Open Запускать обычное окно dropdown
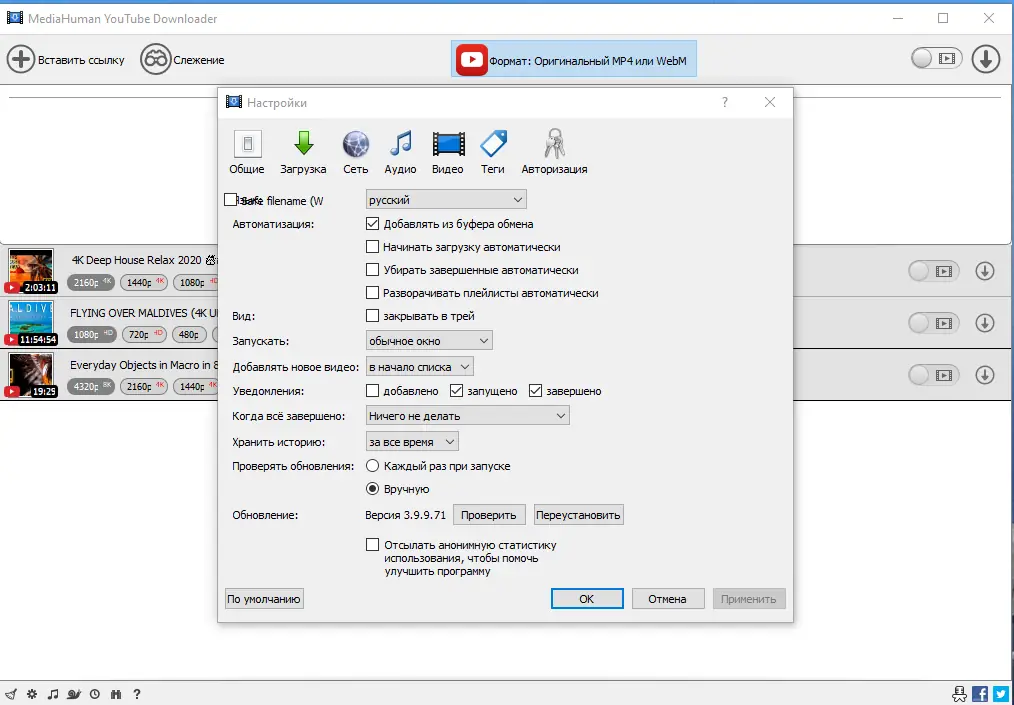1014x705 pixels. [x=429, y=340]
